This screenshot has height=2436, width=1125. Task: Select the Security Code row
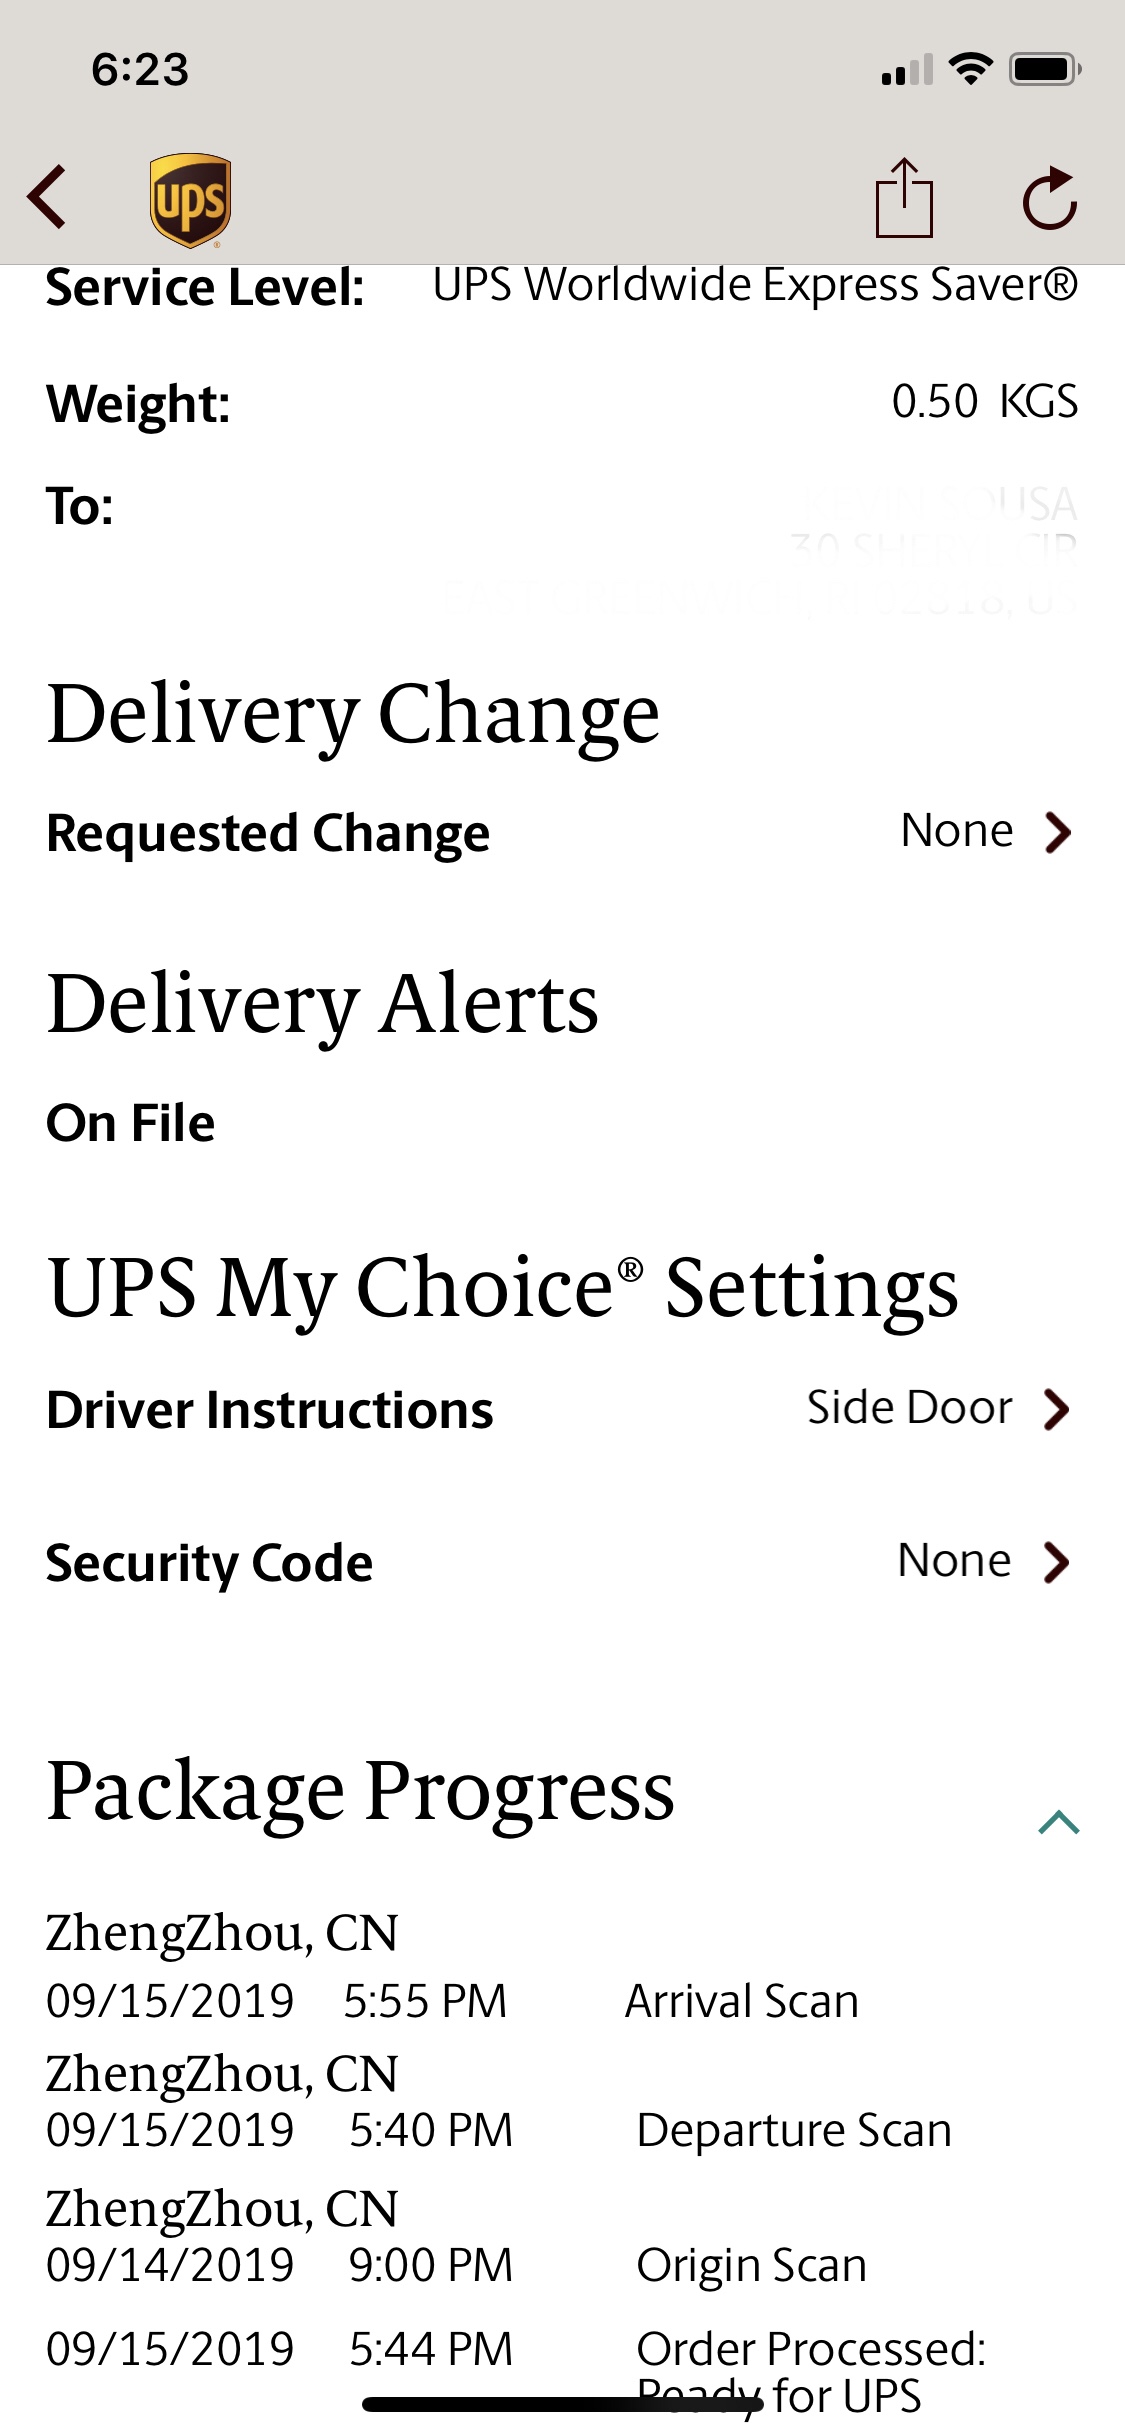point(562,1562)
